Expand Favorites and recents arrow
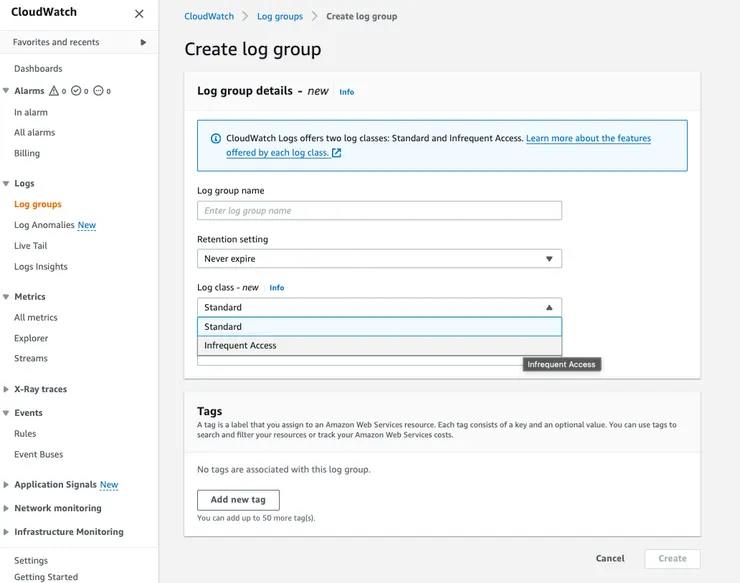 click(143, 42)
